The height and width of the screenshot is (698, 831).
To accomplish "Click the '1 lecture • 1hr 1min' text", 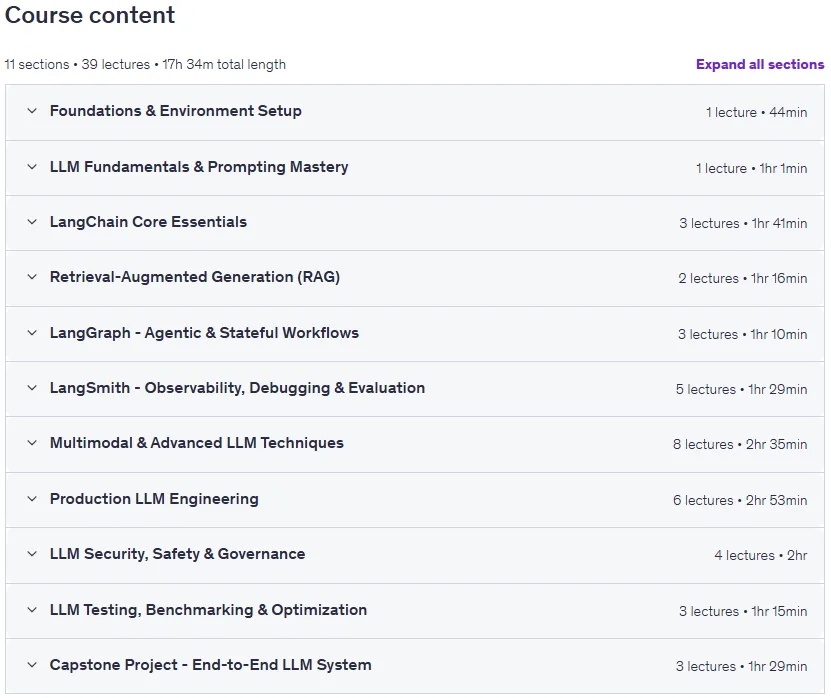I will [x=752, y=169].
